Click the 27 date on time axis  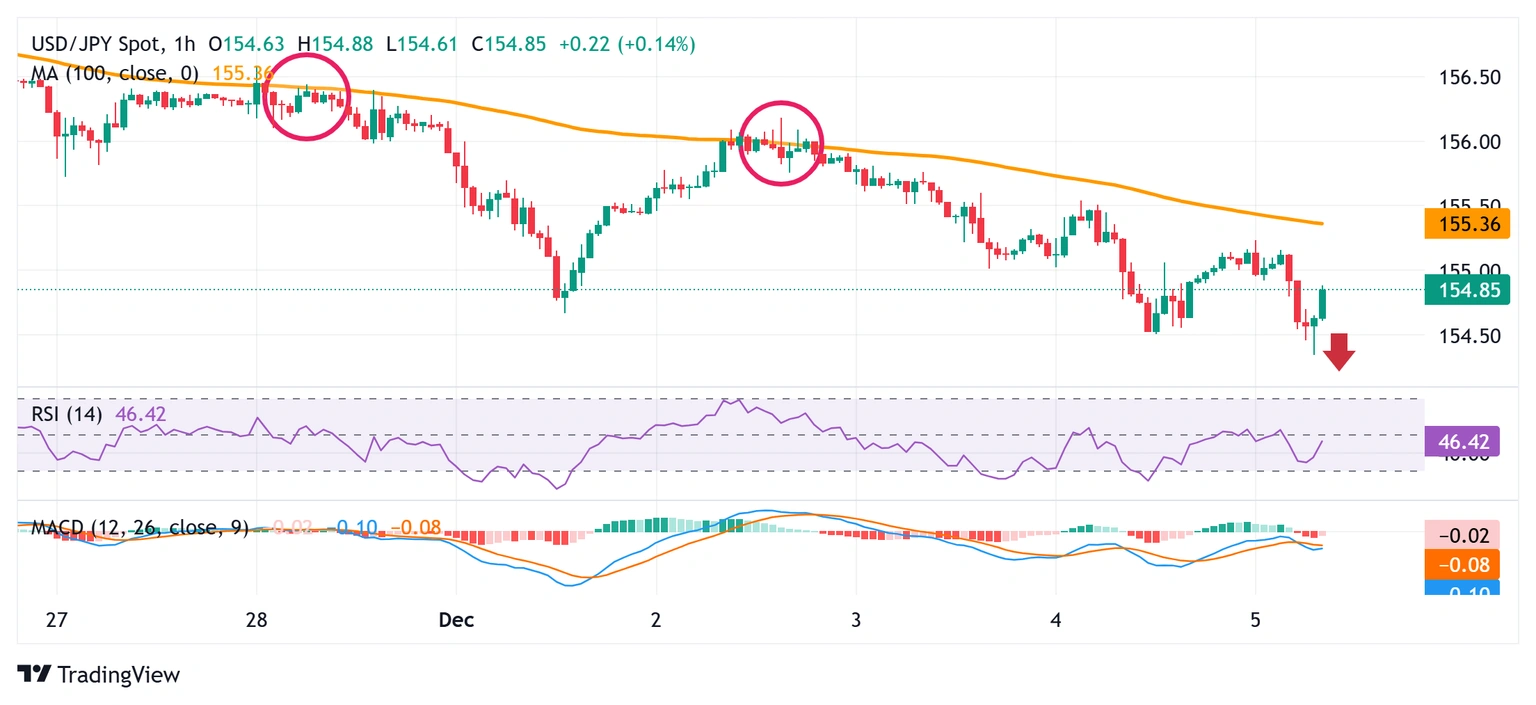coord(56,620)
